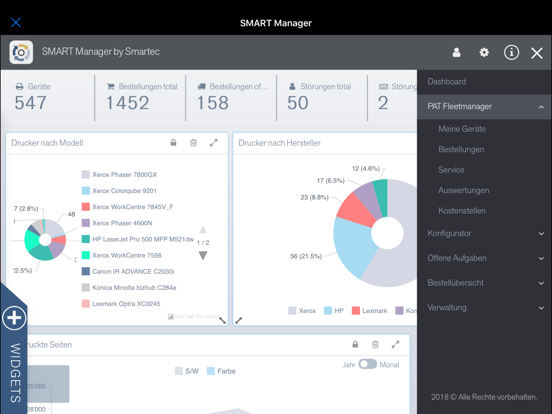Add a widget with the plus button
This screenshot has width=552, height=414.
point(14,318)
